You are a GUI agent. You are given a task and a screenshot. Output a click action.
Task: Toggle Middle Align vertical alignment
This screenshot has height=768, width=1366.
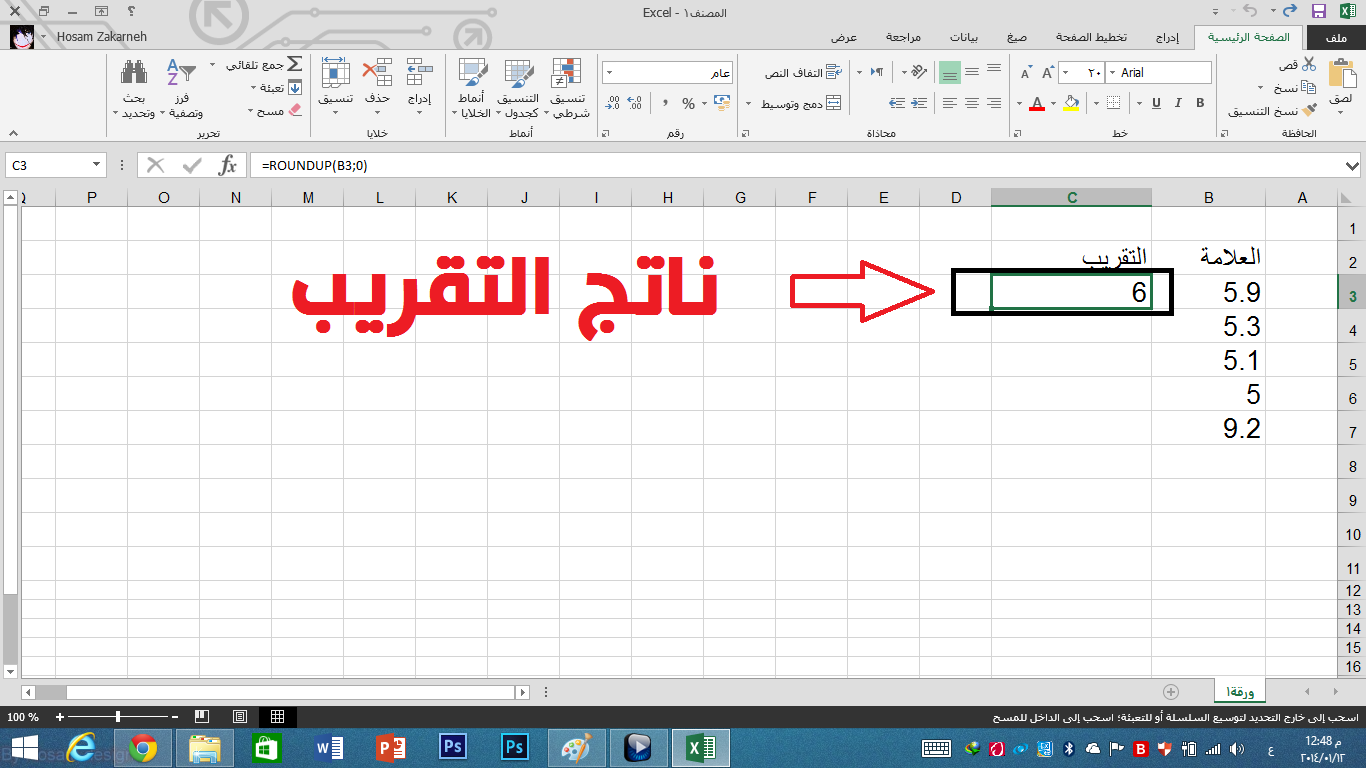972,72
